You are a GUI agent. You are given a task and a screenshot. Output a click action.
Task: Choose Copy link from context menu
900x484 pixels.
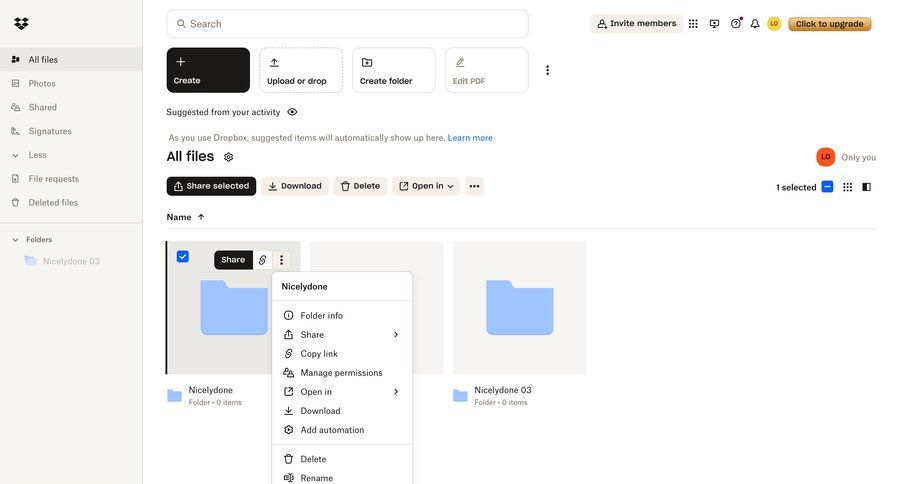click(x=342, y=354)
